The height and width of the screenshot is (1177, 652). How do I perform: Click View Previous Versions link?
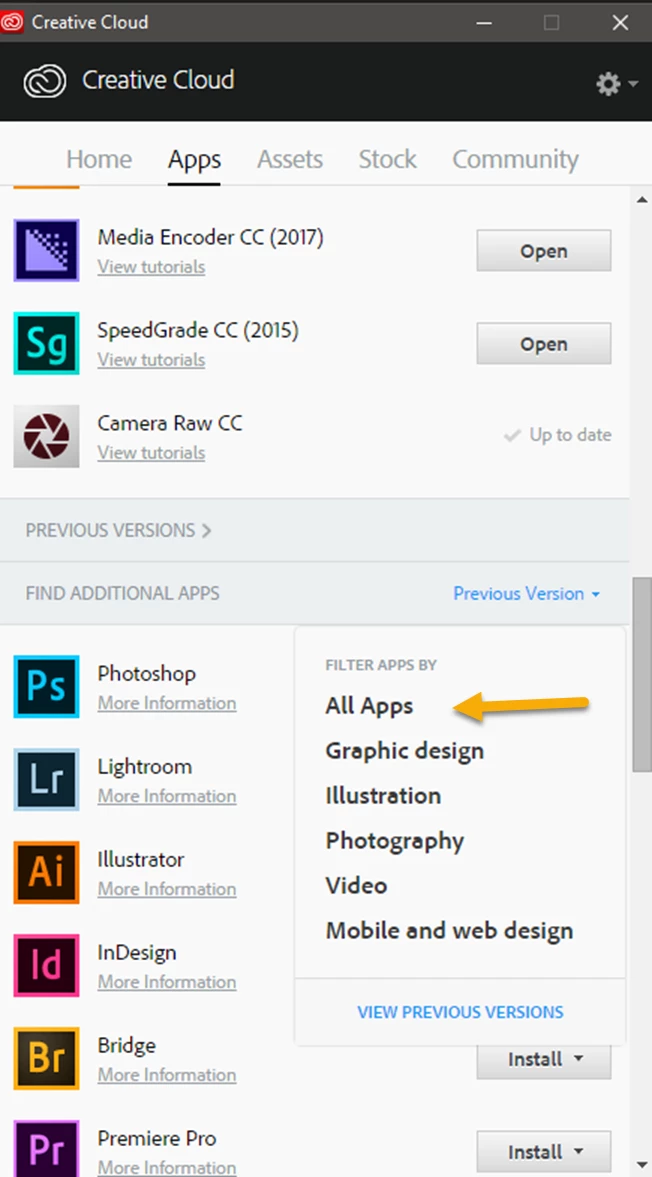click(x=460, y=1012)
